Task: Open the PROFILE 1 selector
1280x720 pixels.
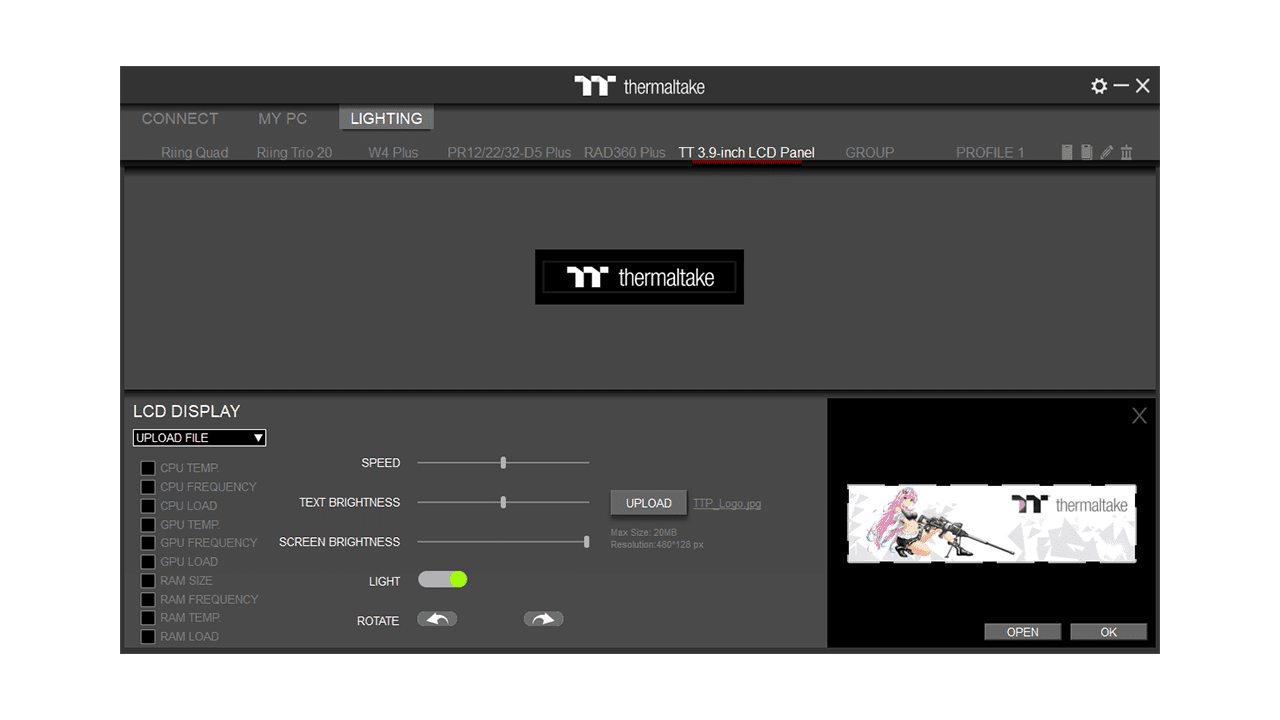Action: pyautogui.click(x=990, y=152)
